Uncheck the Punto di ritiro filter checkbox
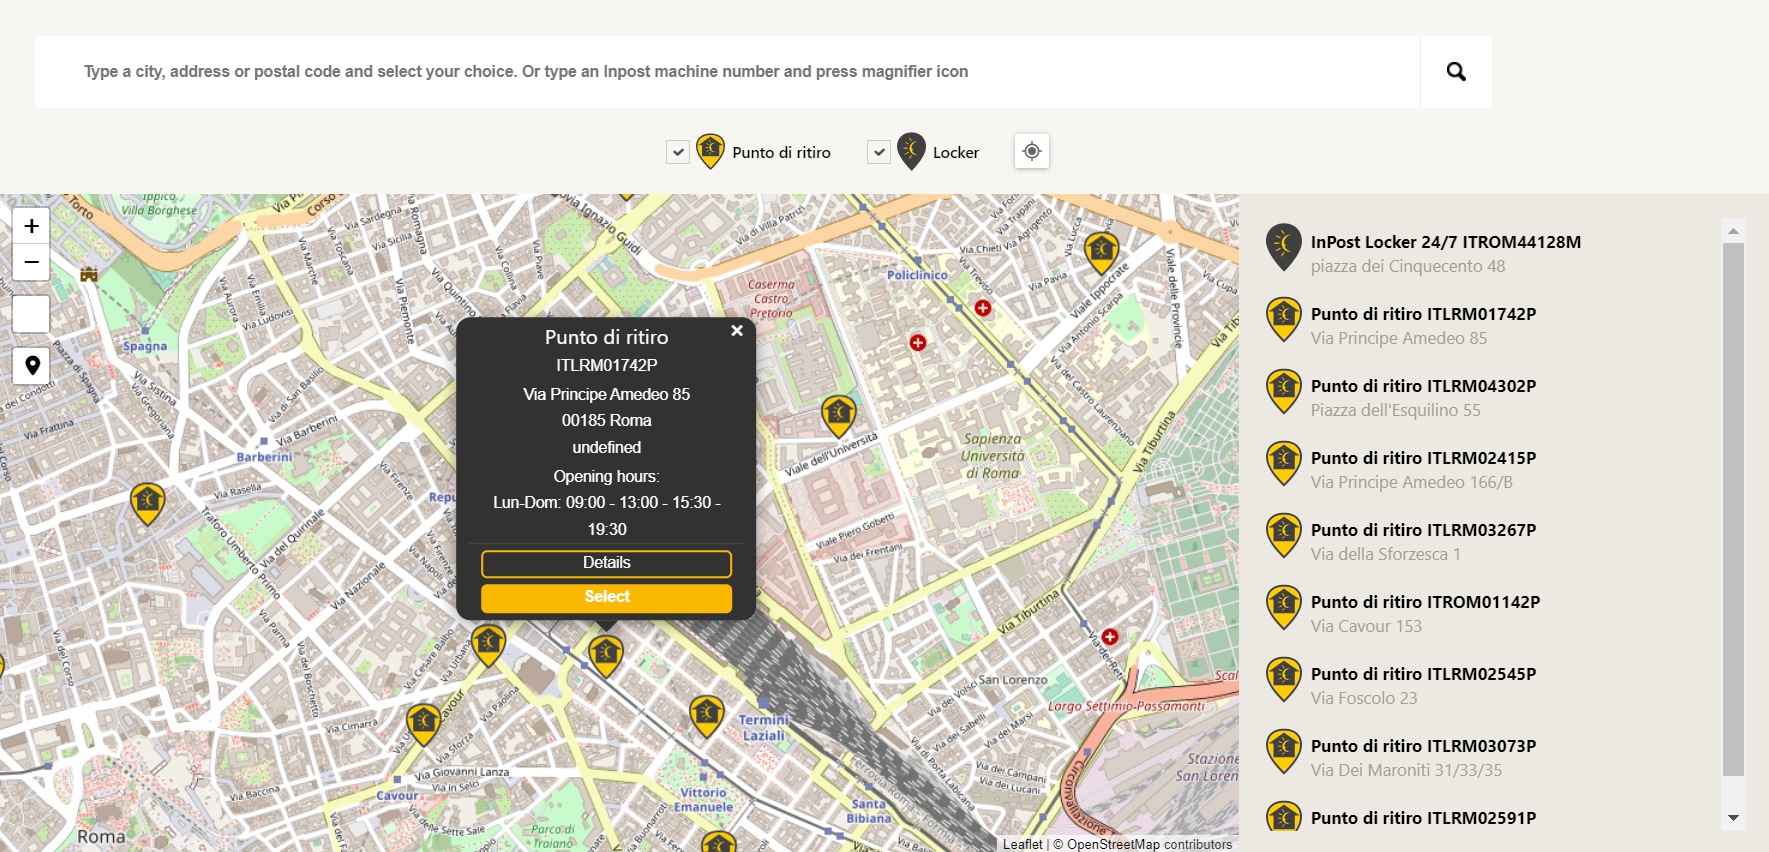Viewport: 1769px width, 852px height. click(678, 152)
